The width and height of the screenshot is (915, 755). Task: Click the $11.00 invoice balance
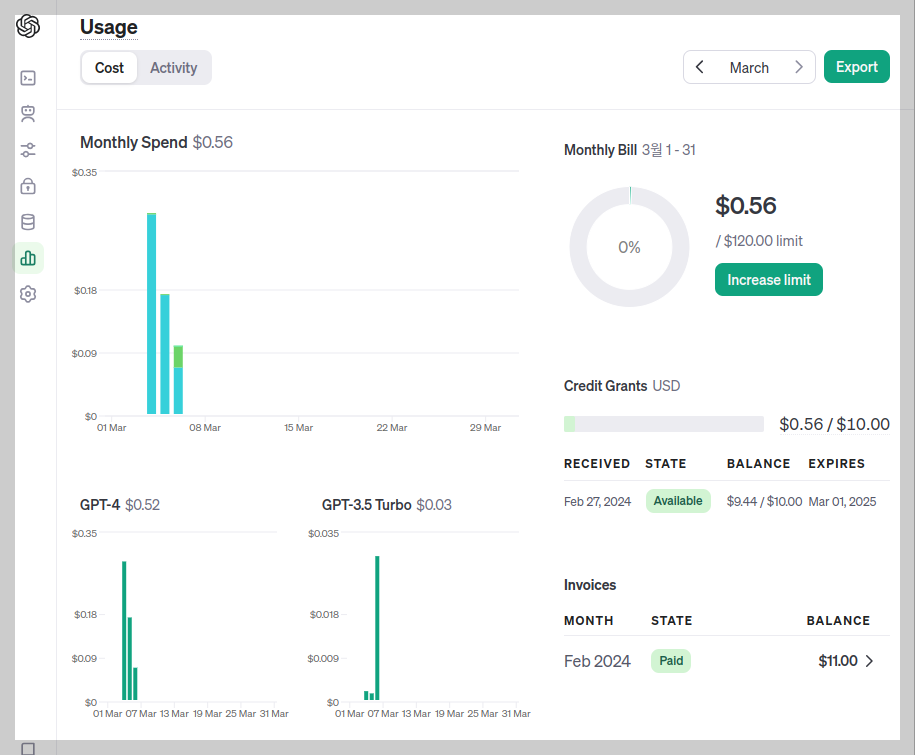pyautogui.click(x=837, y=661)
